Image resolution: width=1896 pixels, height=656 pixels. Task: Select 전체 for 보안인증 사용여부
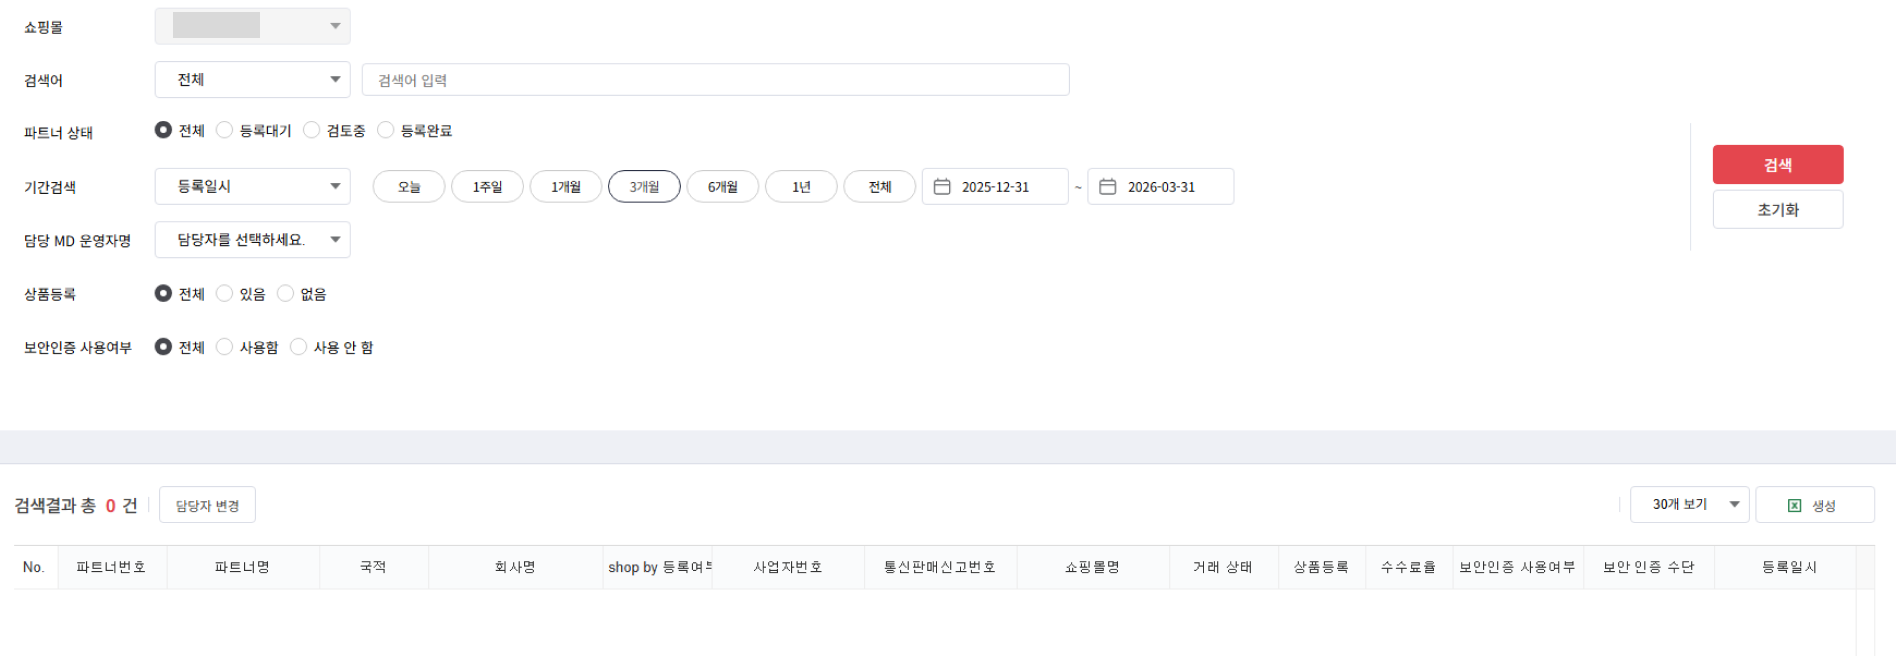tap(163, 346)
